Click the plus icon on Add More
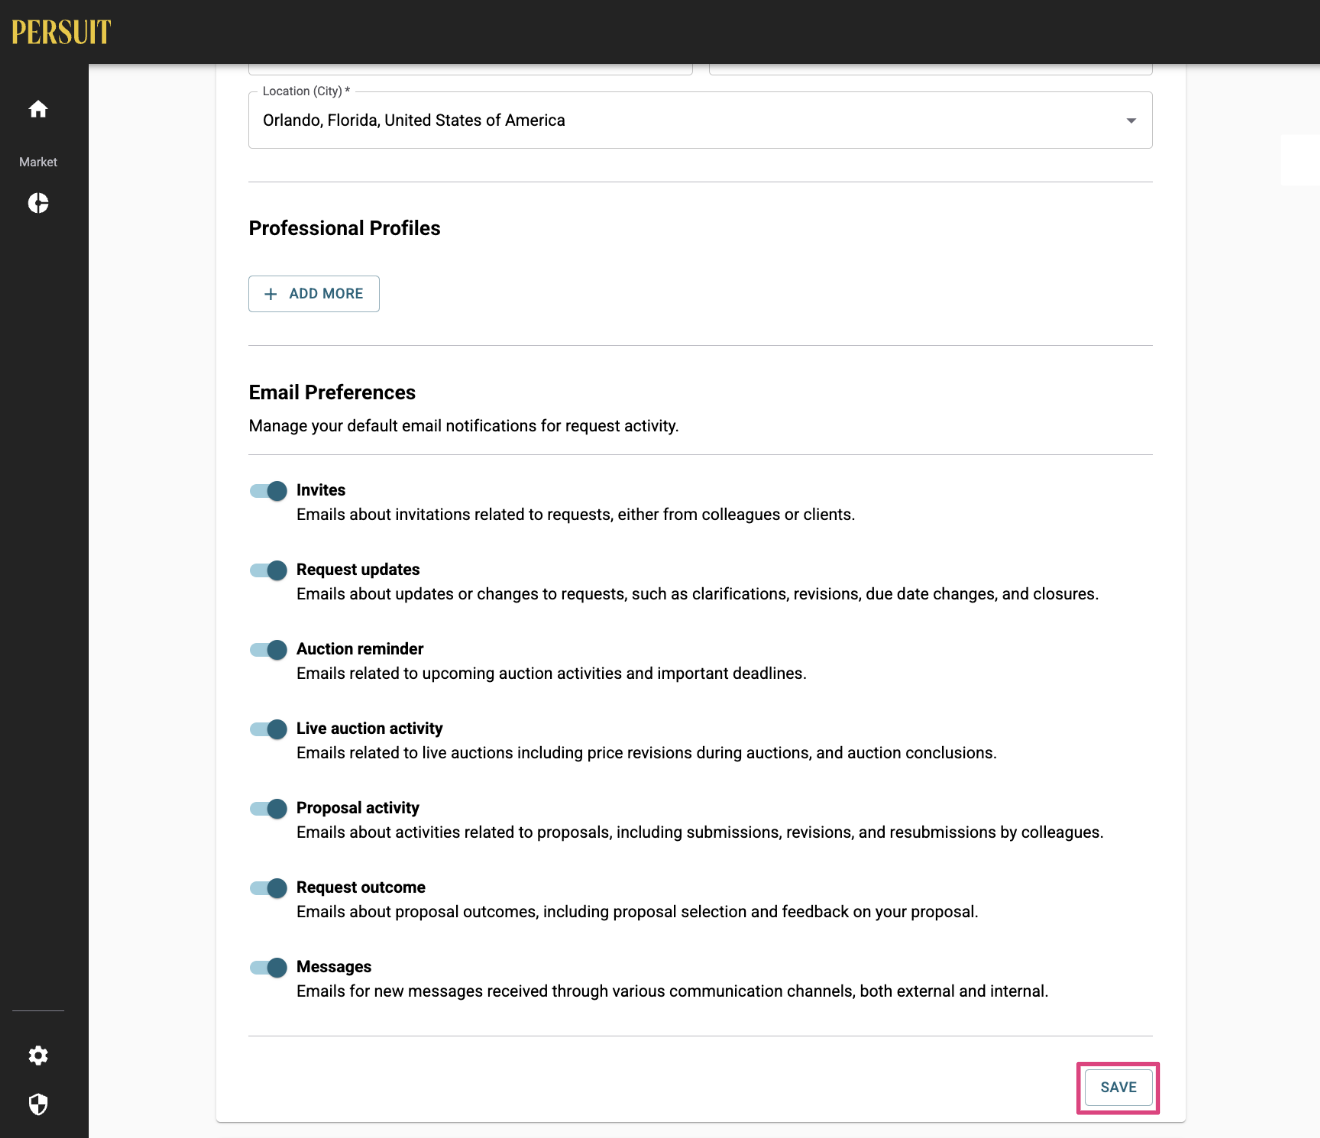This screenshot has width=1320, height=1138. click(270, 294)
